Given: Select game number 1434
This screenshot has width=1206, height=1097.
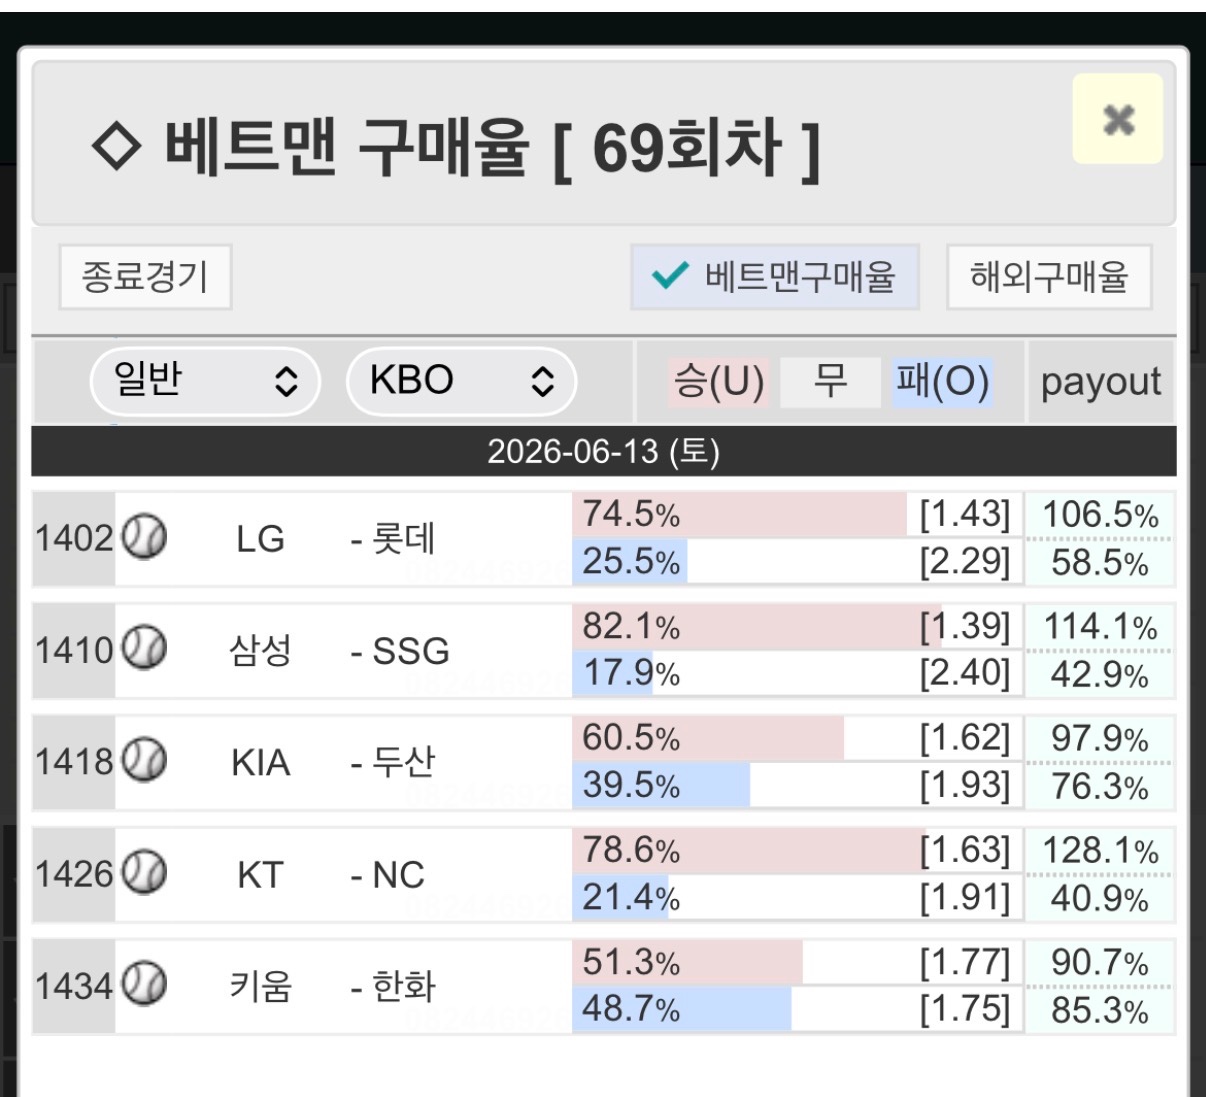Looking at the screenshot, I should click(74, 987).
